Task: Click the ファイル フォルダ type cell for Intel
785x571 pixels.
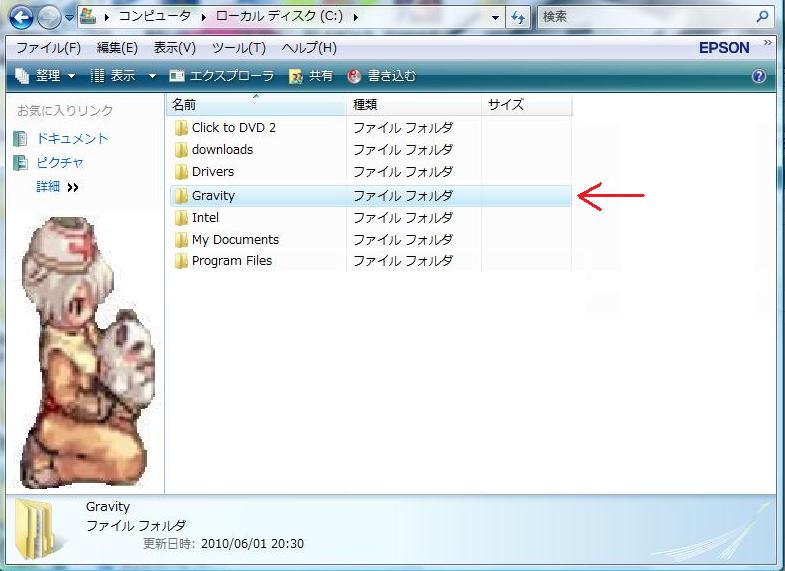Action: [403, 218]
